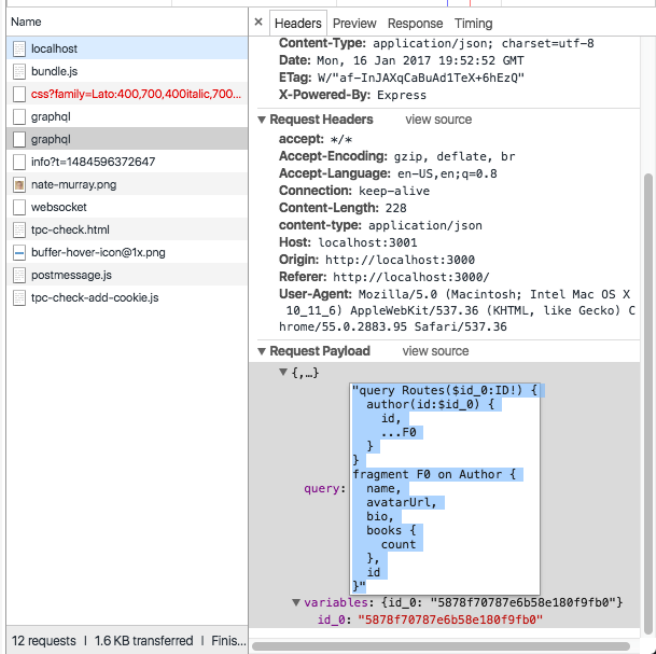Collapse the Request Payload section
Viewport: 656px width, 654px height.
pyautogui.click(x=262, y=351)
